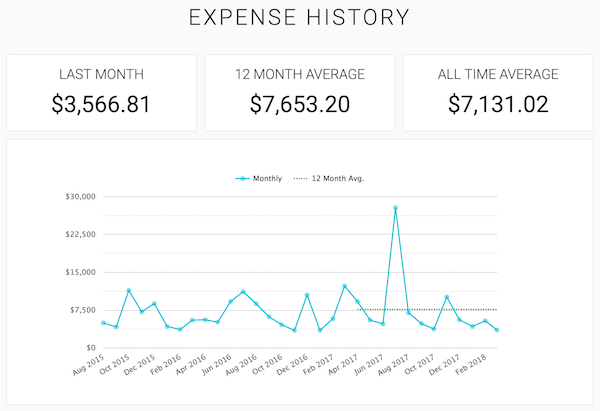The width and height of the screenshot is (600, 411).
Task: Click the $7,653.20 value
Action: (300, 104)
